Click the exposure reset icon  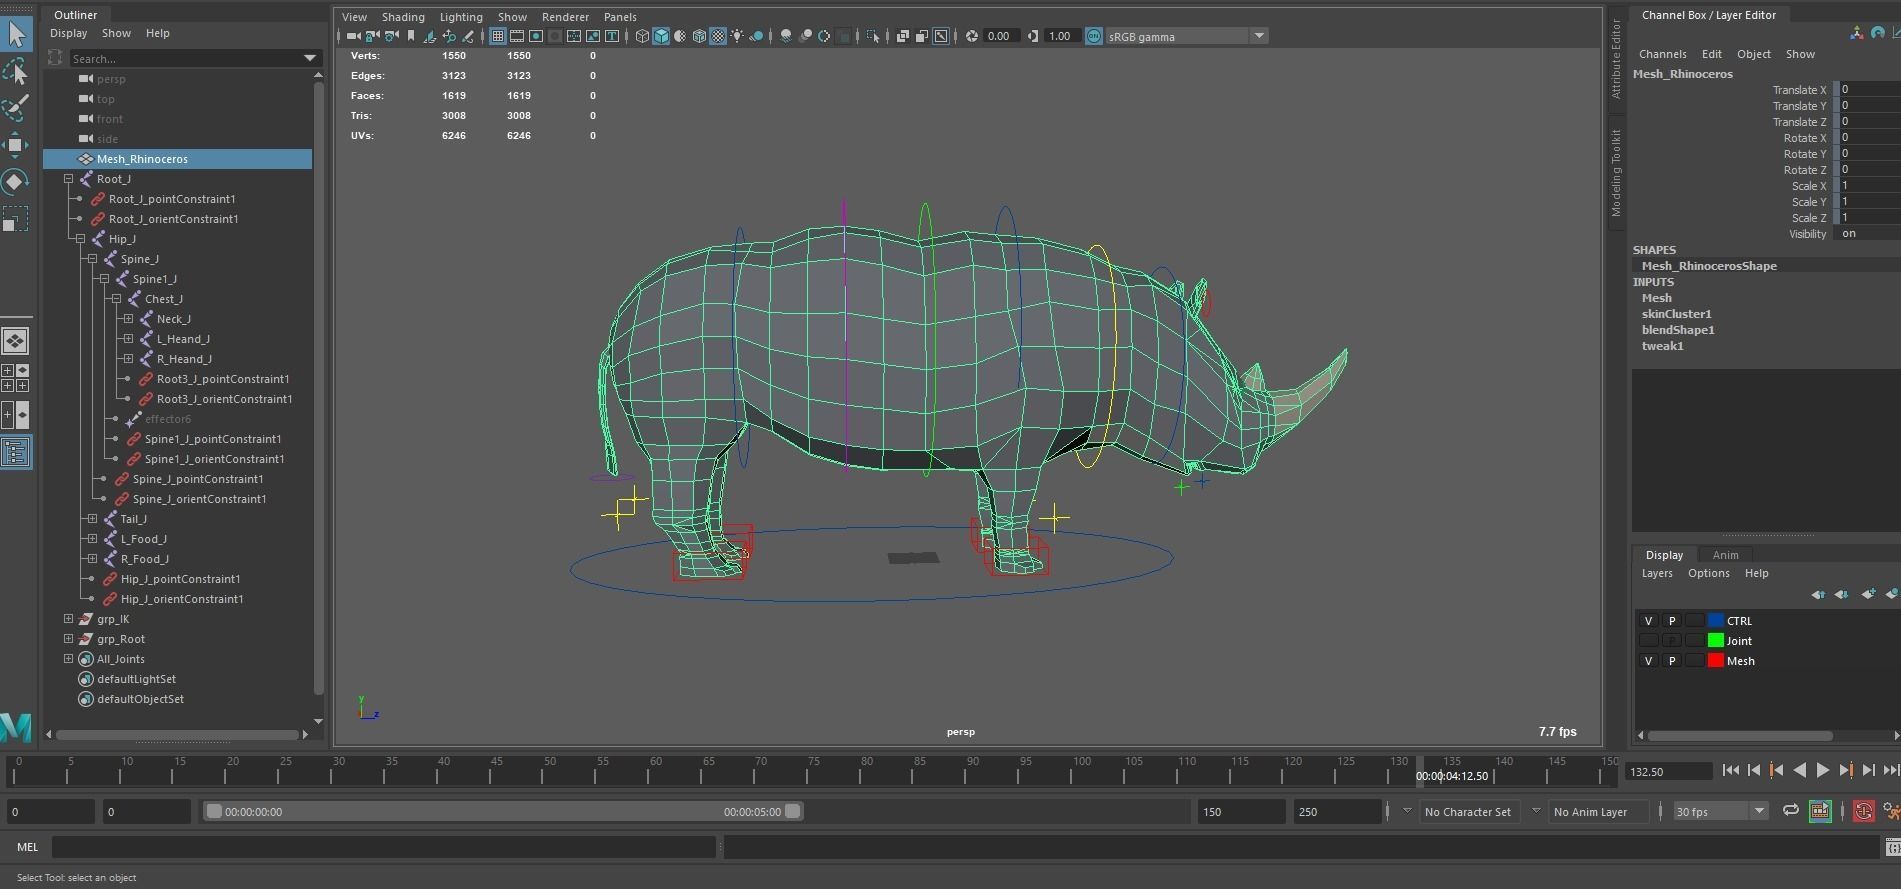[x=971, y=36]
